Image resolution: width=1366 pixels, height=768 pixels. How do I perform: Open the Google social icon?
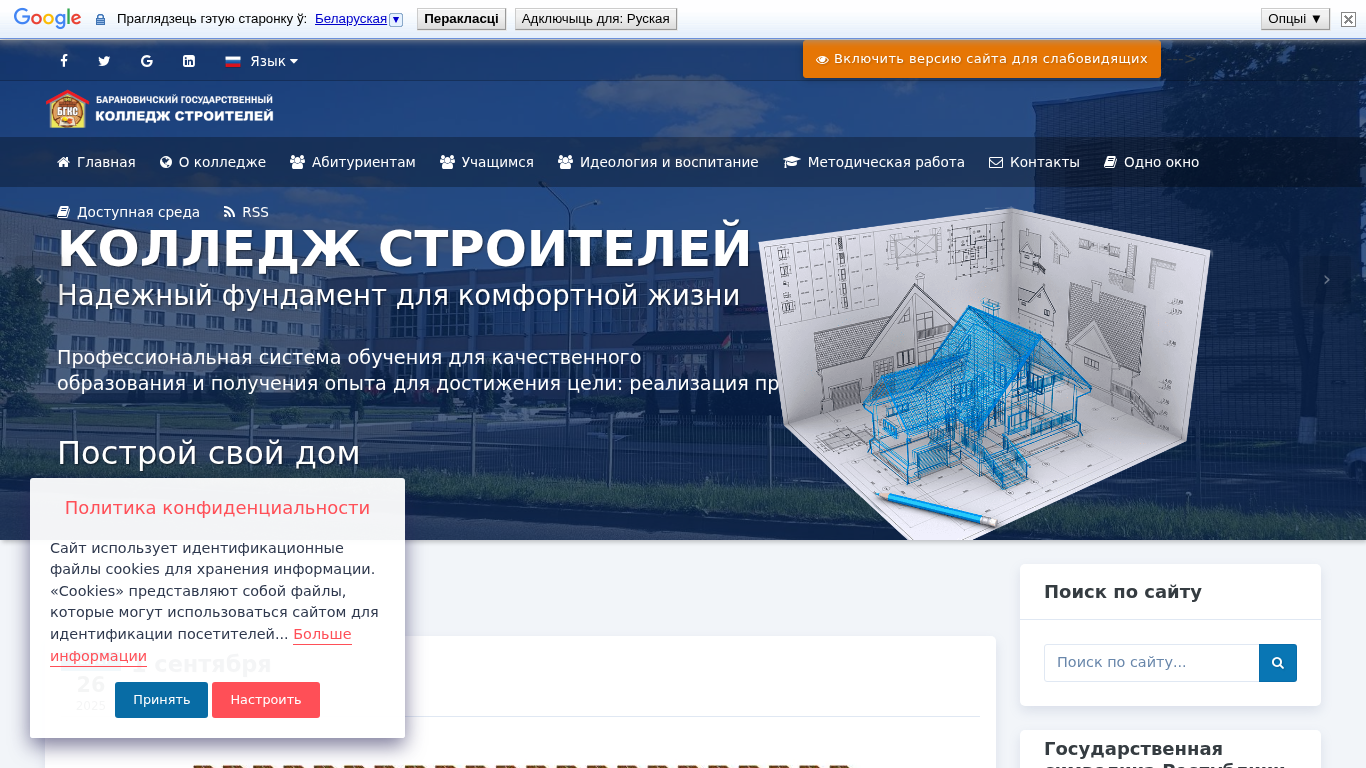tap(147, 61)
